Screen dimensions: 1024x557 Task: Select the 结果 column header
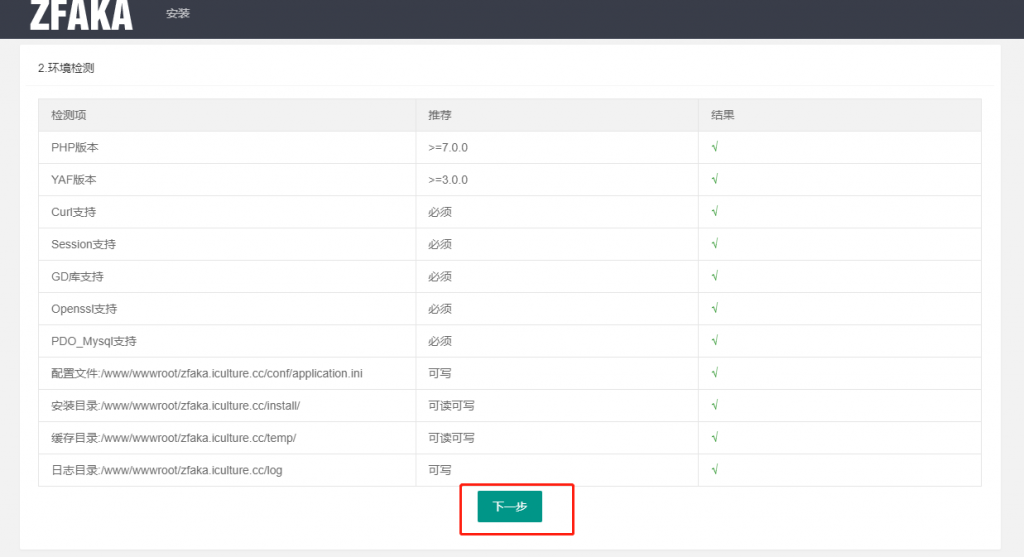(x=722, y=115)
